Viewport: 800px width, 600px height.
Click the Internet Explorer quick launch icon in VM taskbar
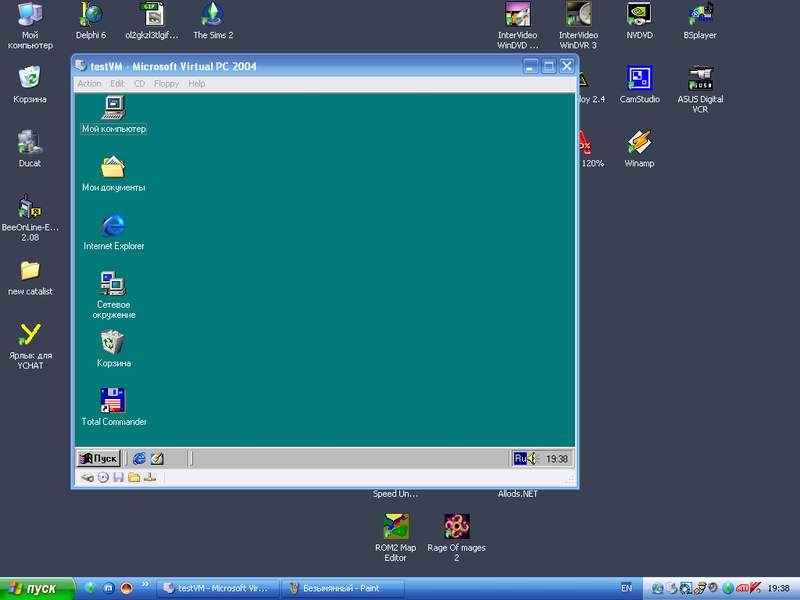click(x=139, y=458)
